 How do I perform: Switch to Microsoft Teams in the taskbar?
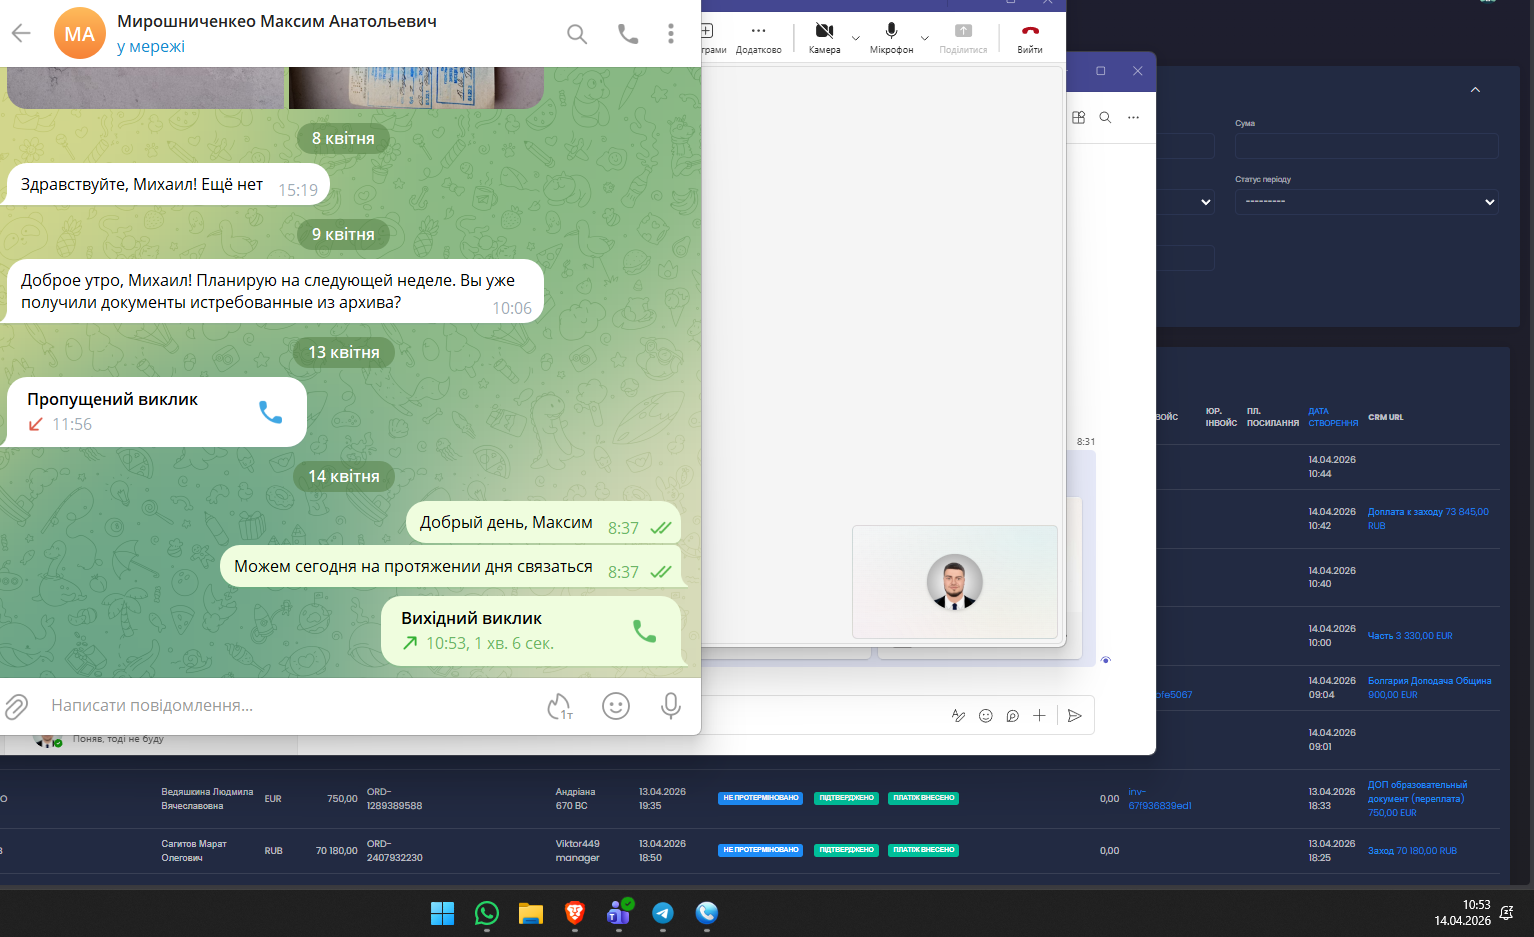coord(619,913)
